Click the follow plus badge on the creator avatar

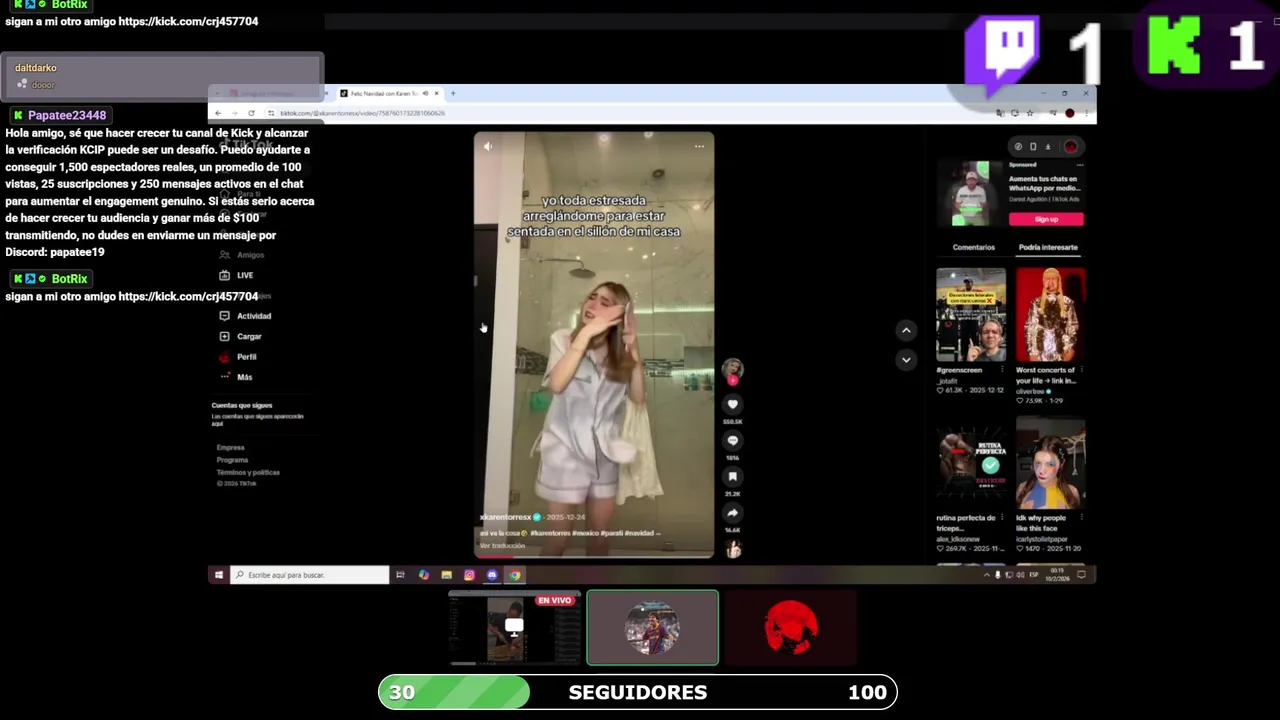[732, 380]
